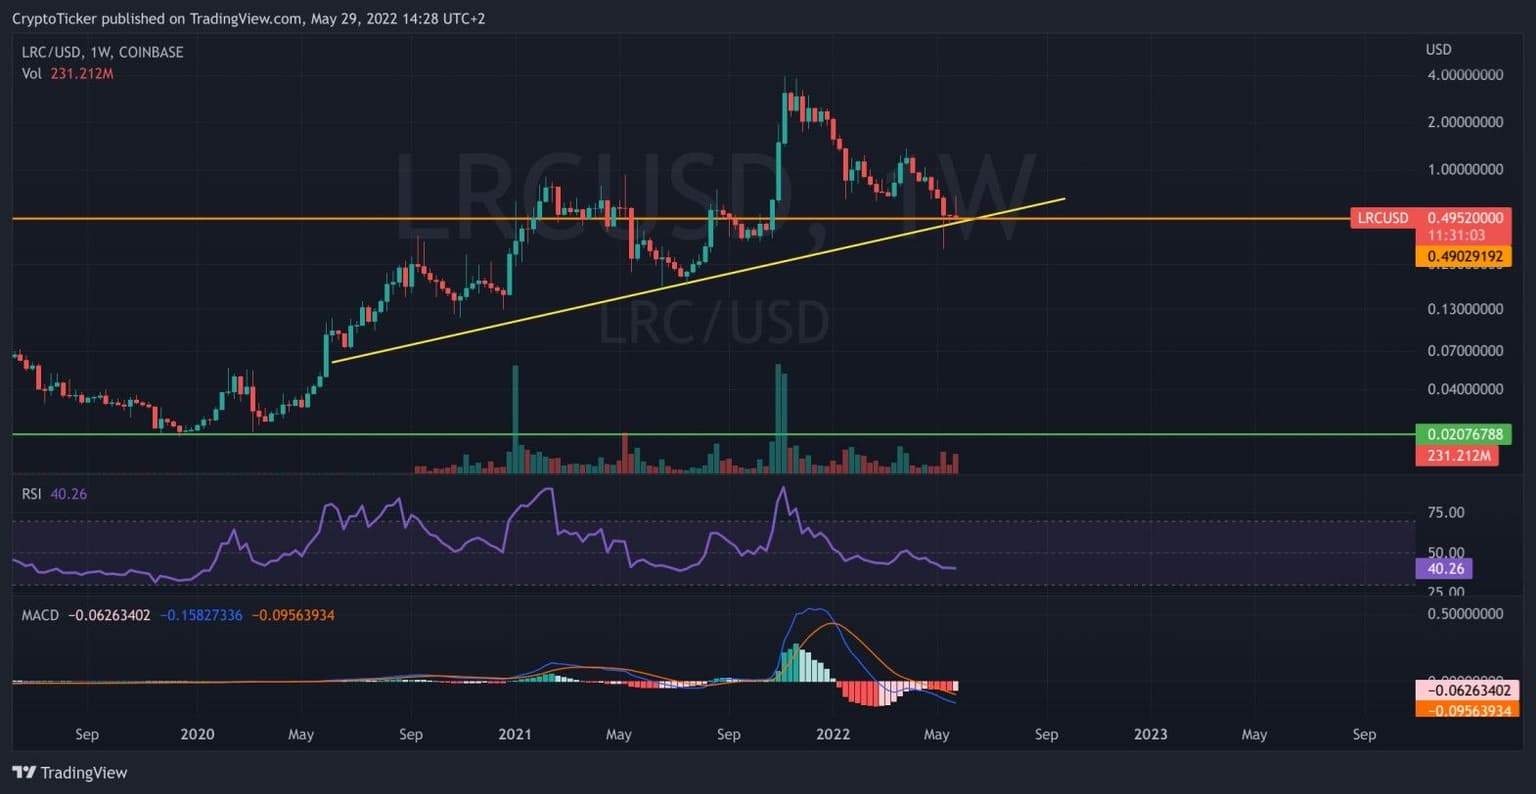Image resolution: width=1536 pixels, height=794 pixels.
Task: Click the orange -0.09563934 MACD signal tag
Action: (x=1467, y=709)
